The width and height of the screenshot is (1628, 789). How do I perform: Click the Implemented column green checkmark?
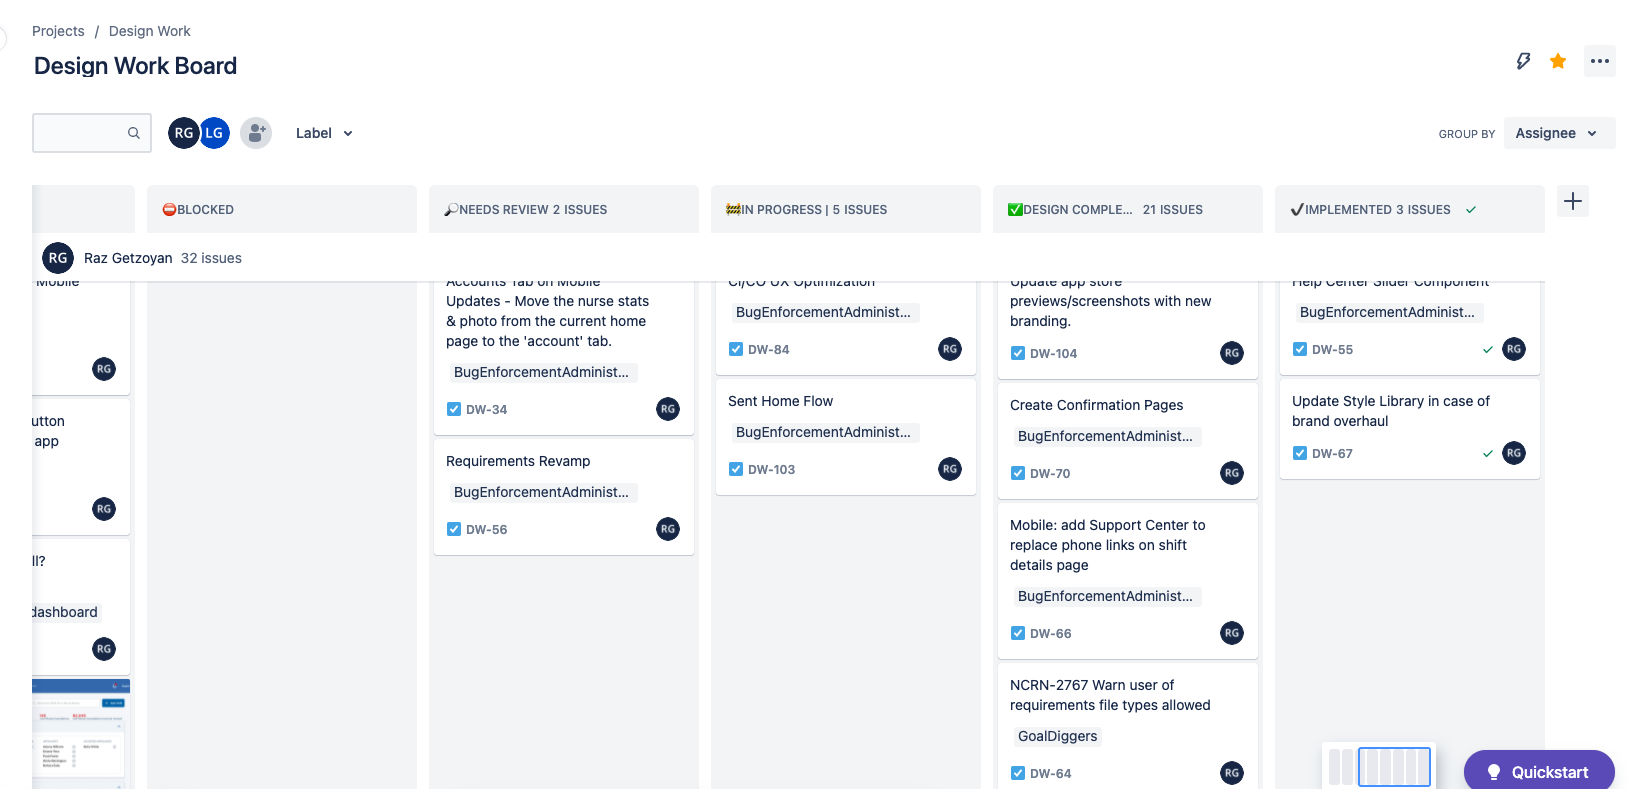[x=1471, y=210]
